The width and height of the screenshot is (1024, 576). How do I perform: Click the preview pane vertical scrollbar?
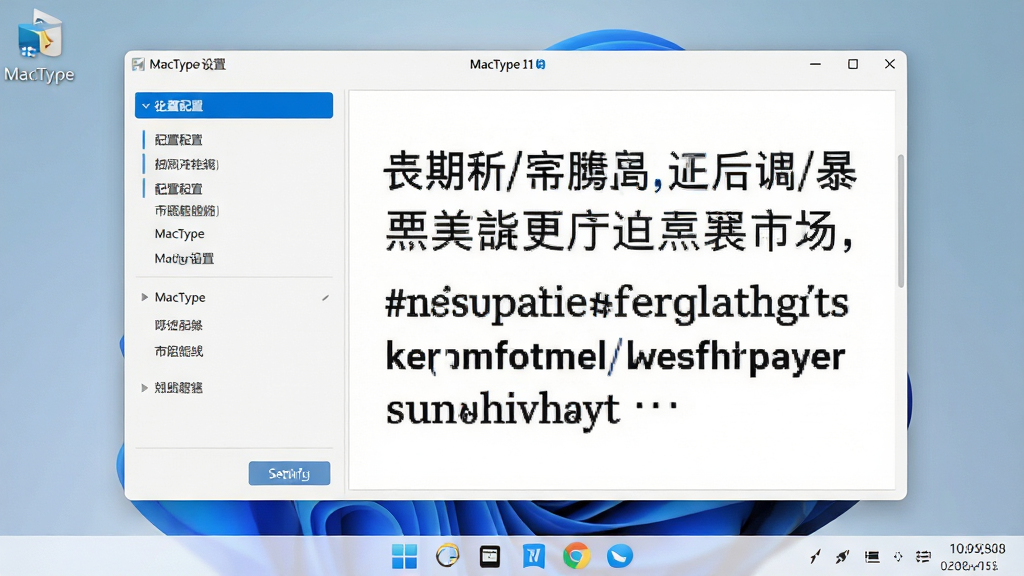pyautogui.click(x=901, y=221)
